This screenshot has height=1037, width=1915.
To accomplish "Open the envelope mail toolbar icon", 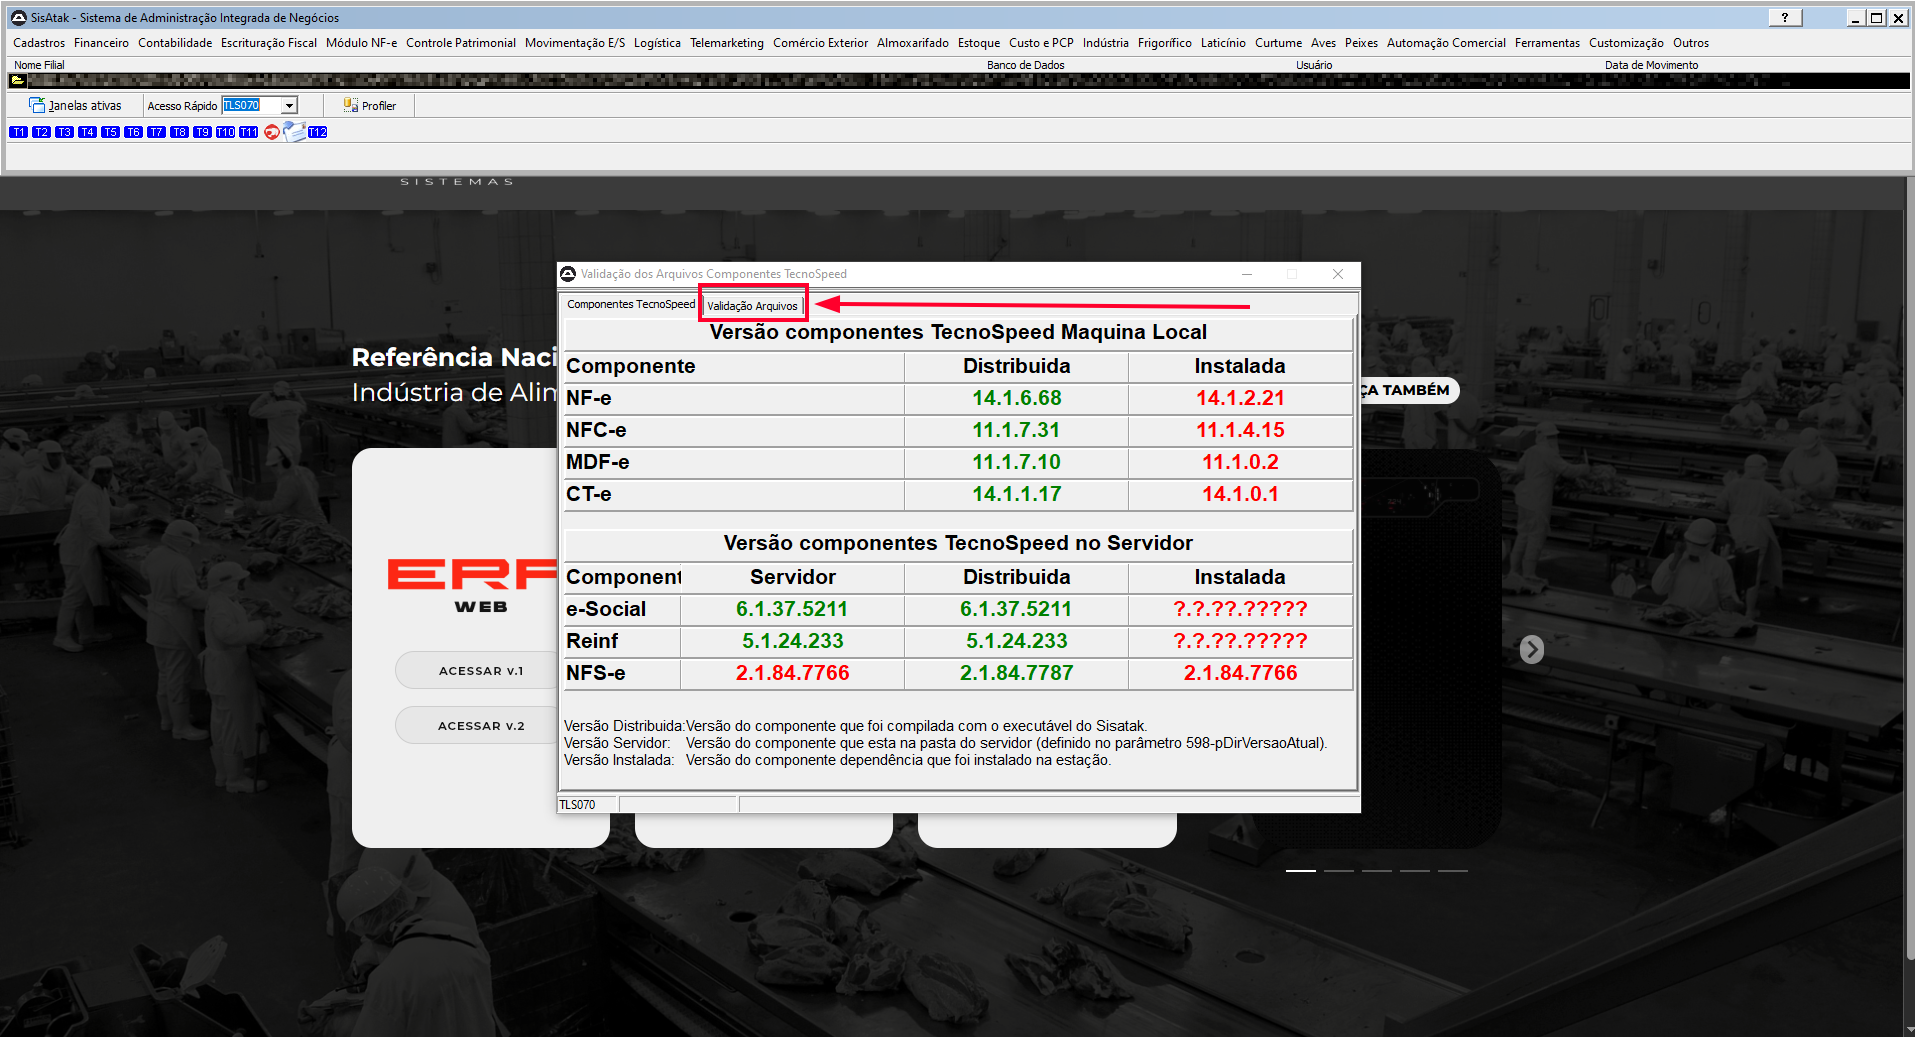I will click(x=295, y=131).
